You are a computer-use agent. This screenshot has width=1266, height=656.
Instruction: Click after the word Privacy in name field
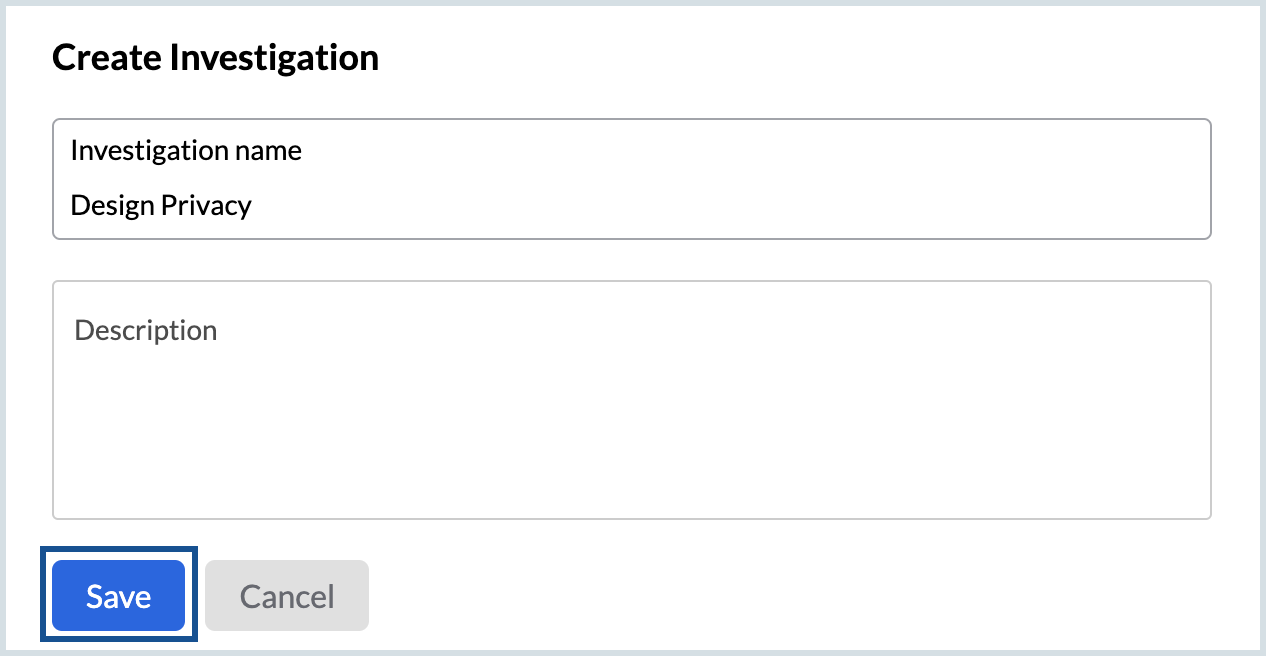click(x=254, y=206)
